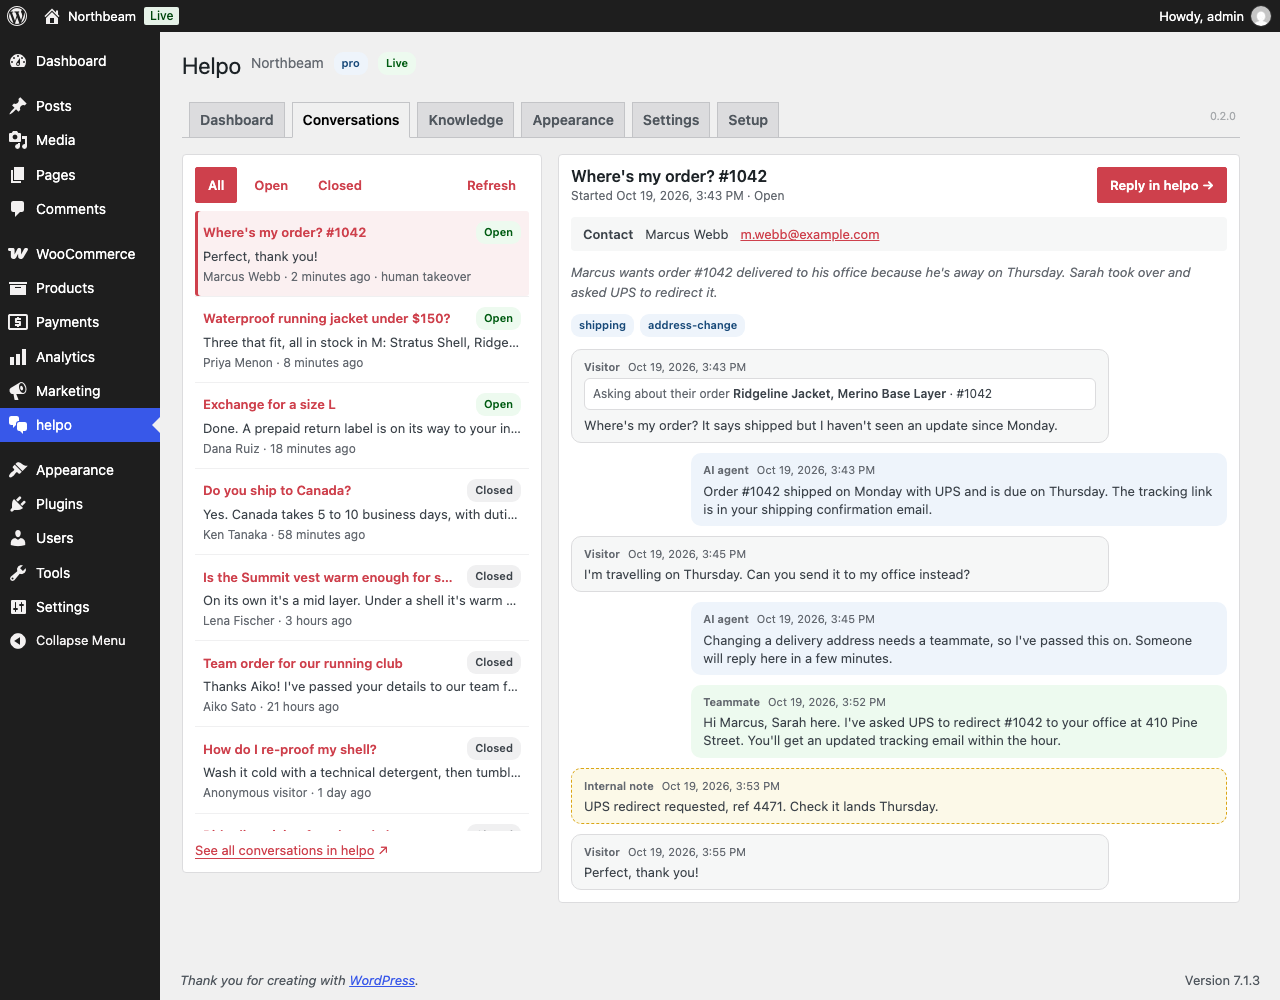The image size is (1280, 1000).
Task: Switch to the Knowledge tab
Action: click(466, 120)
